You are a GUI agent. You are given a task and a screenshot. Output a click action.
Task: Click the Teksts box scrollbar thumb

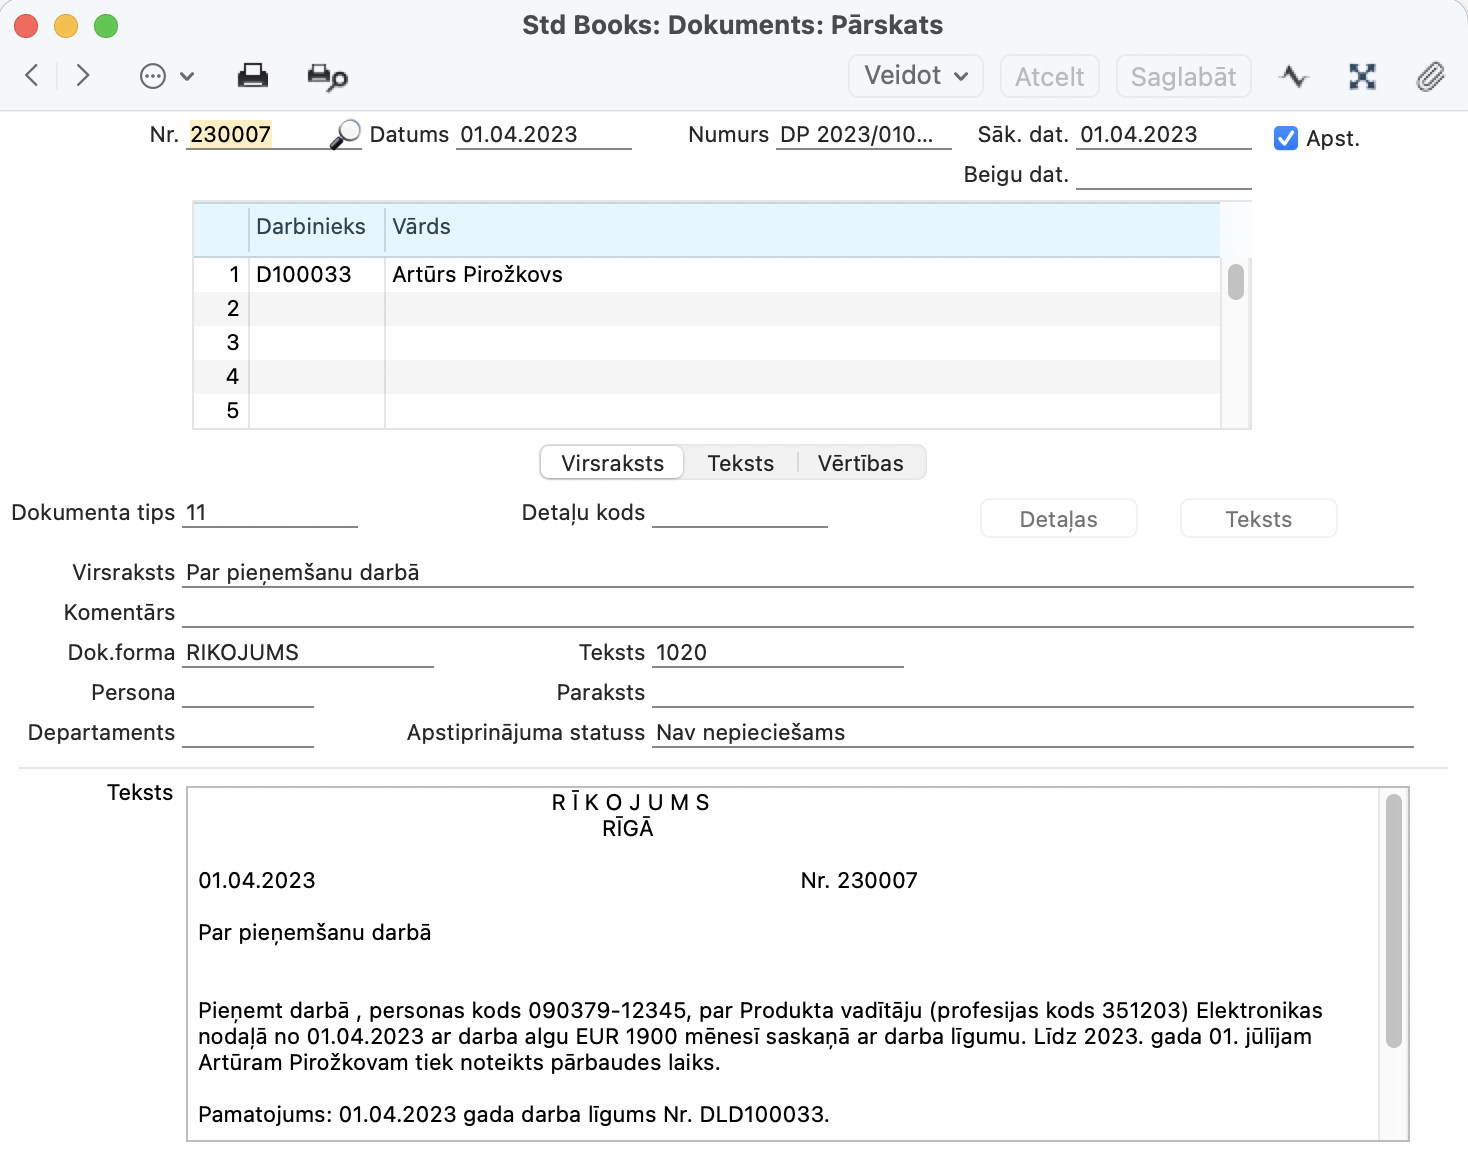coord(1394,920)
